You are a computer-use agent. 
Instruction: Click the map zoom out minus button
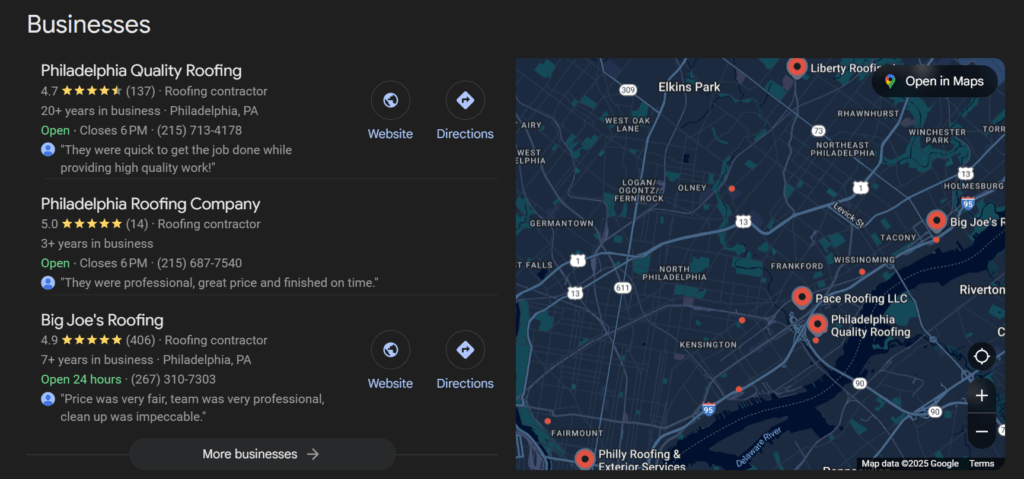[x=982, y=431]
